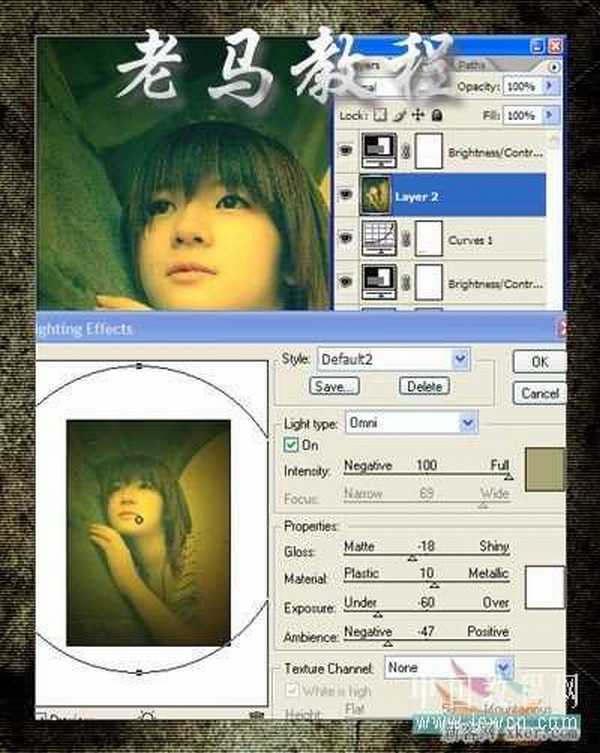Click the lock position move icon
This screenshot has width=600, height=753.
(x=418, y=116)
